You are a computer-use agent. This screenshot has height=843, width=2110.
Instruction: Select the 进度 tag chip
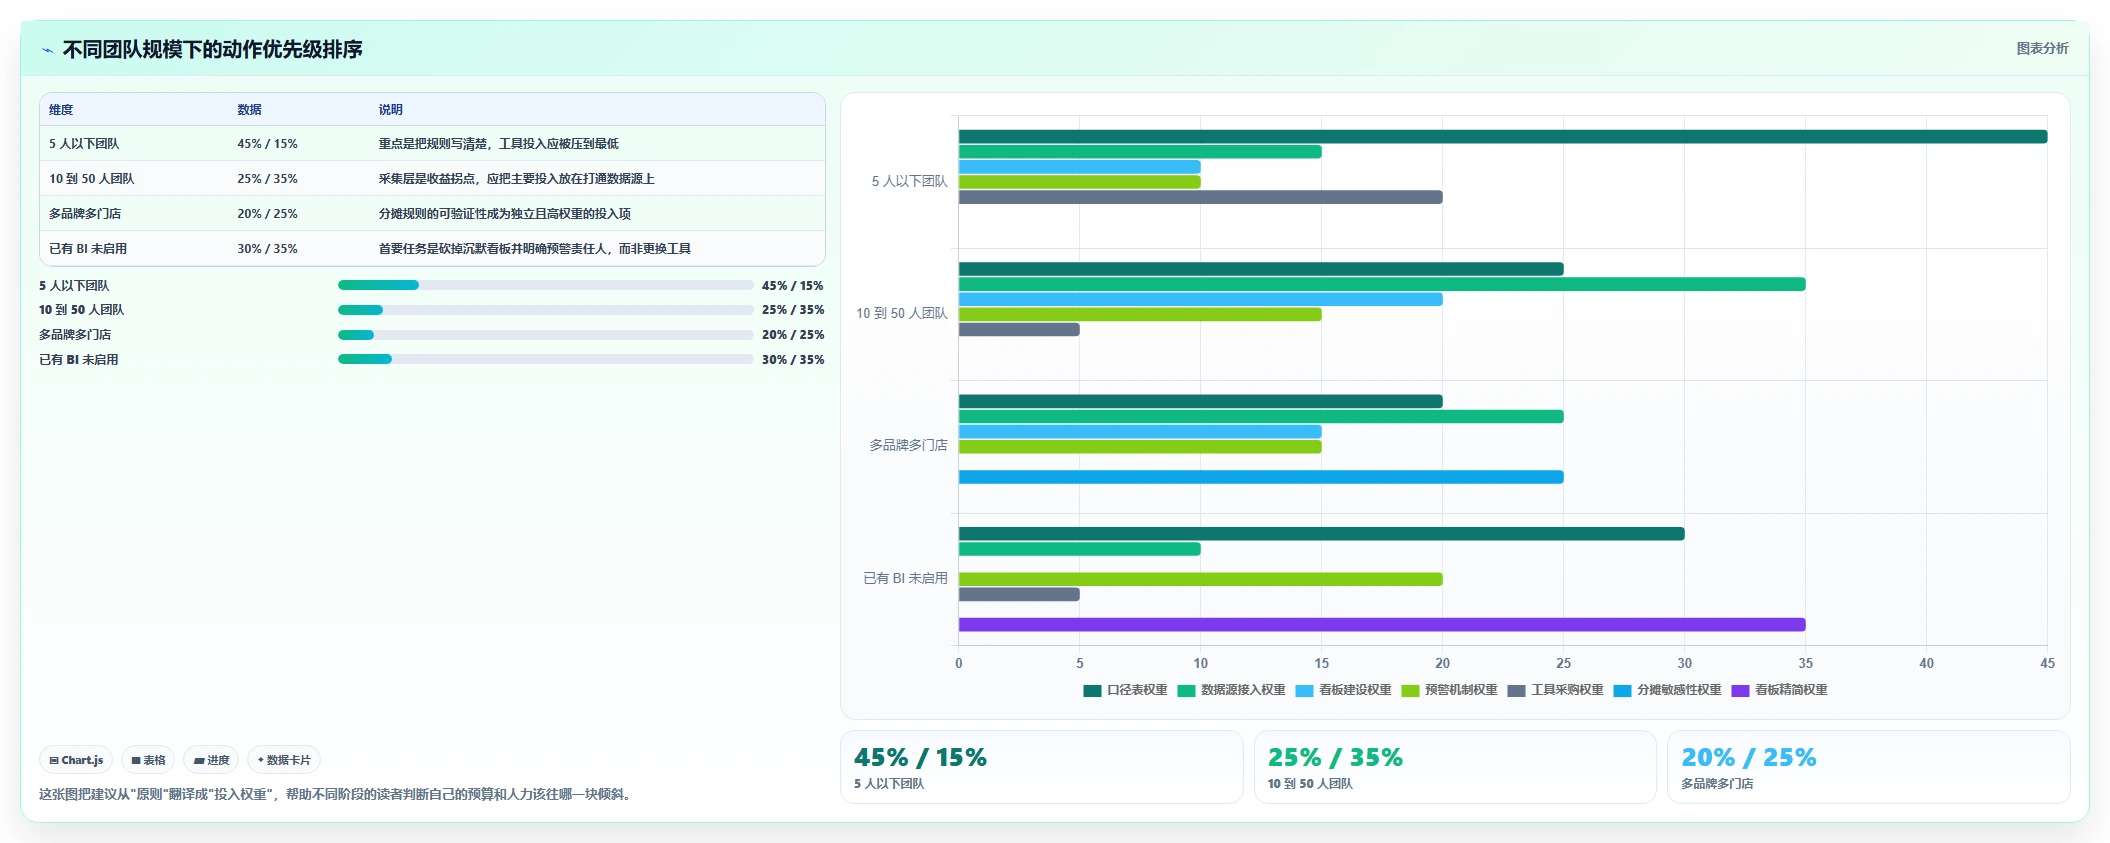211,760
